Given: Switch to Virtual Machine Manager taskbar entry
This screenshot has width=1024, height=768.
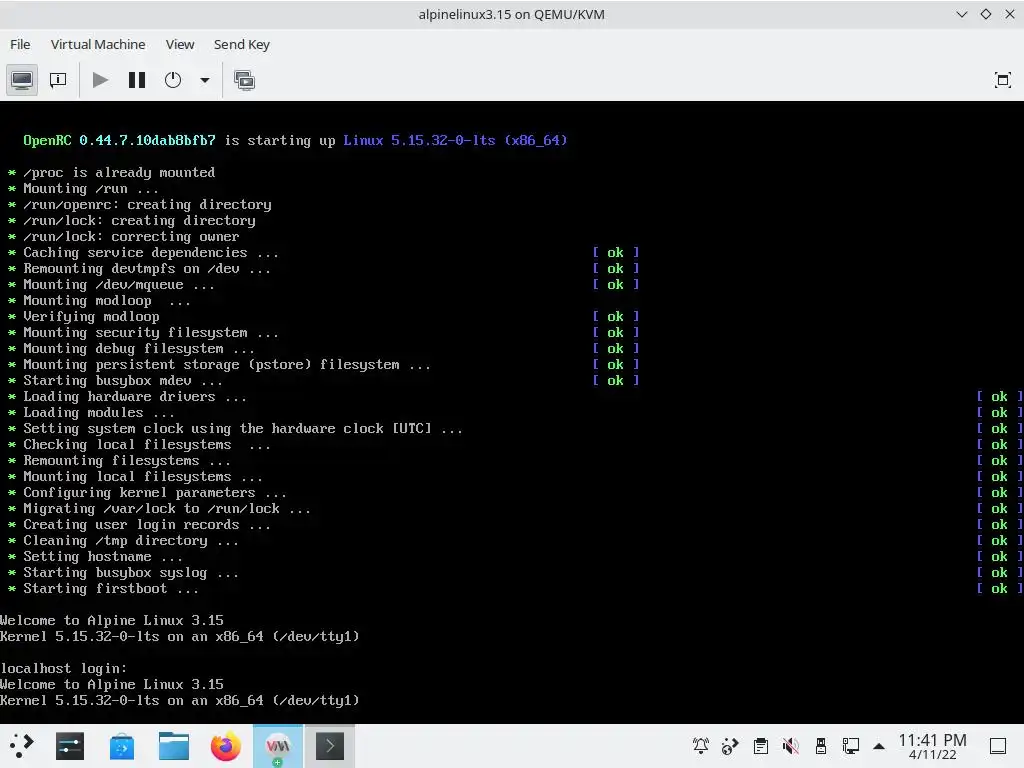Looking at the screenshot, I should pos(278,746).
